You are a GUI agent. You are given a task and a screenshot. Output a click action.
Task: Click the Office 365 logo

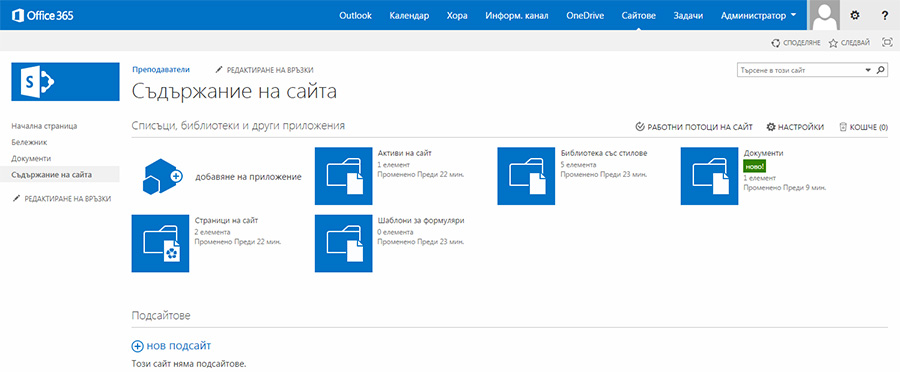pos(42,16)
